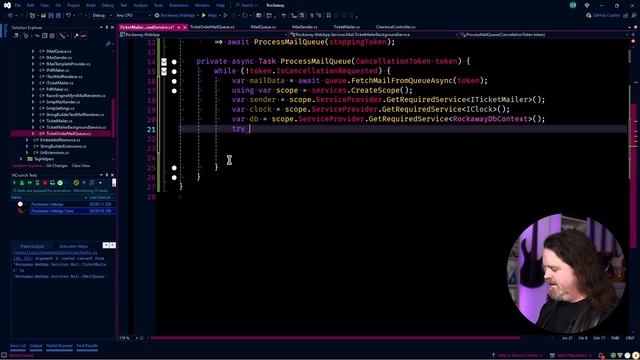
Task: Click the feedback icon next to the account avatar
Action: click(x=587, y=5)
